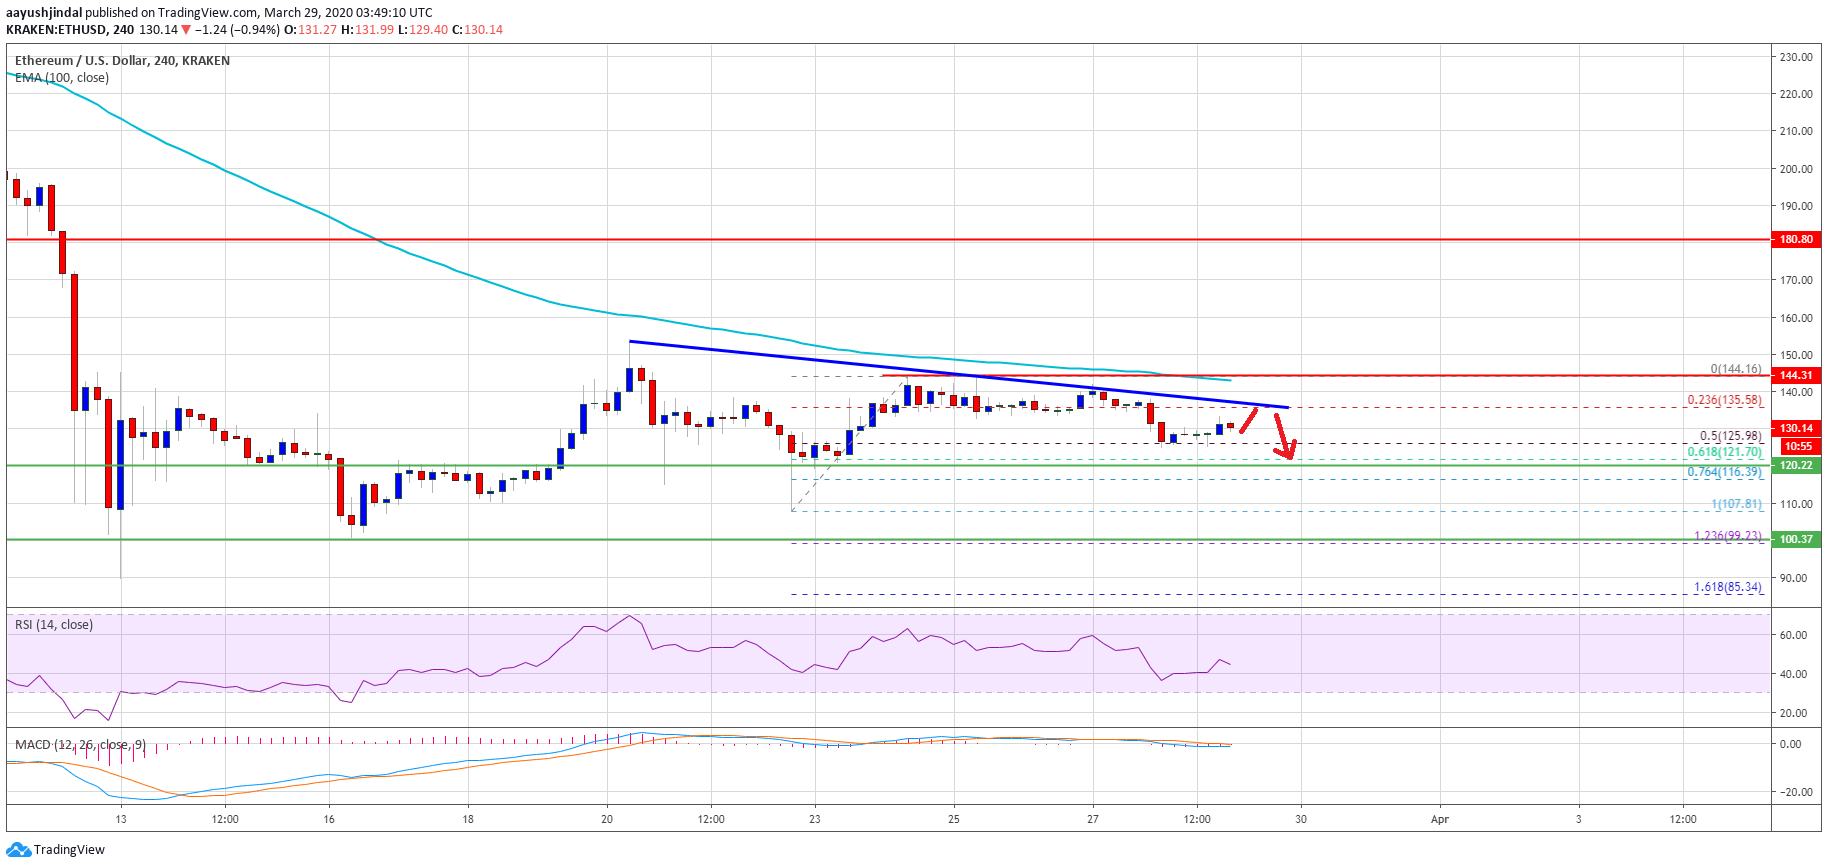This screenshot has width=1828, height=868.
Task: Click the 230.00 tick on price axis
Action: point(1796,57)
